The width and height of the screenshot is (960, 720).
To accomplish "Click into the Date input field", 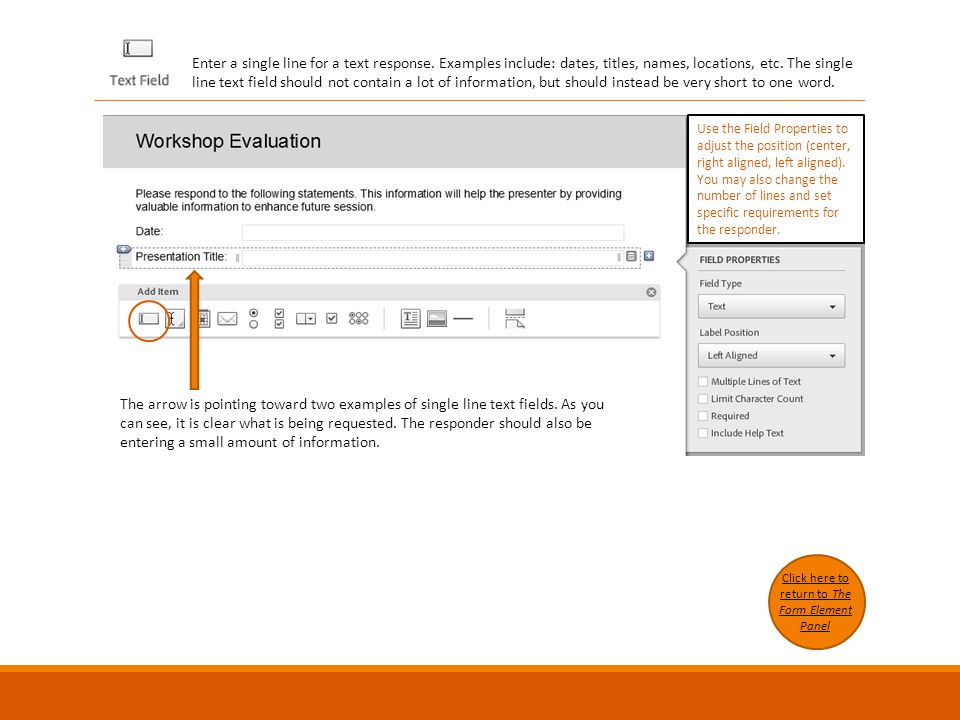I will (x=433, y=232).
